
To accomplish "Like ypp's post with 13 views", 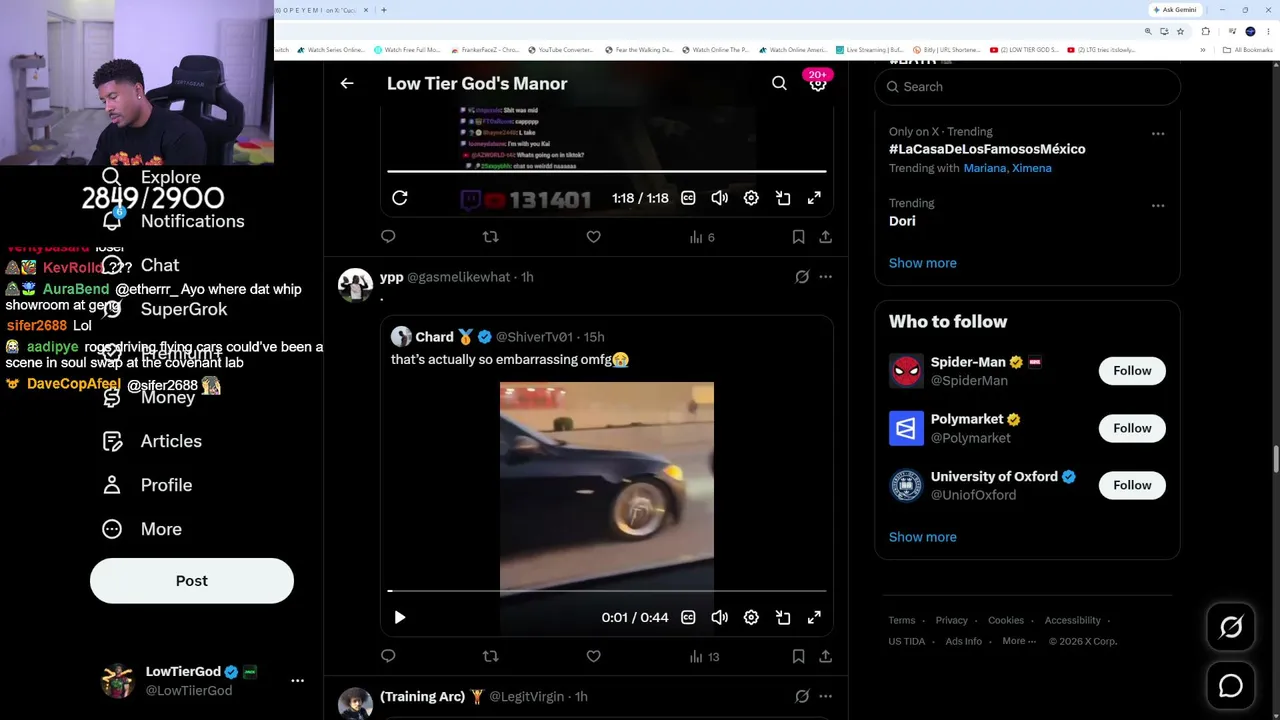I will pyautogui.click(x=593, y=656).
